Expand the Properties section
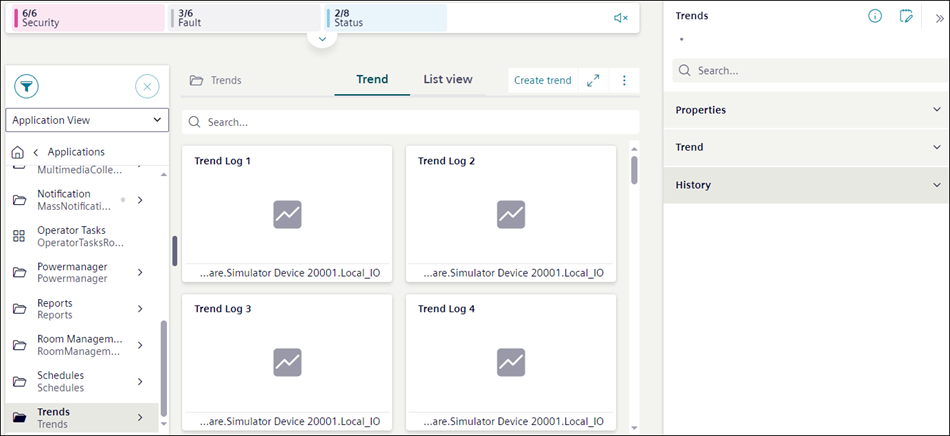The image size is (950, 436). 806,110
